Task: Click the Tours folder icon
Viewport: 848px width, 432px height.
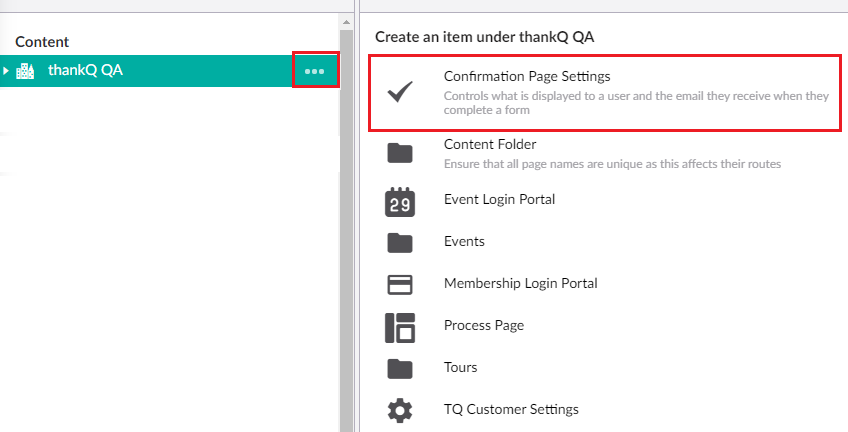Action: click(400, 369)
